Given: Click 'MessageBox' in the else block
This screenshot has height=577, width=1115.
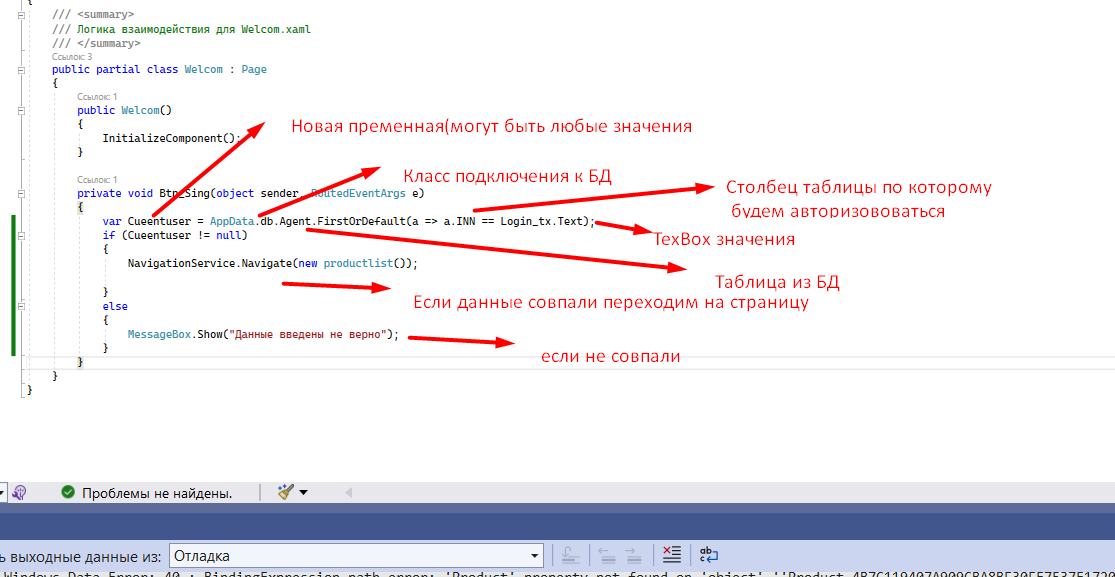Looking at the screenshot, I should (159, 334).
